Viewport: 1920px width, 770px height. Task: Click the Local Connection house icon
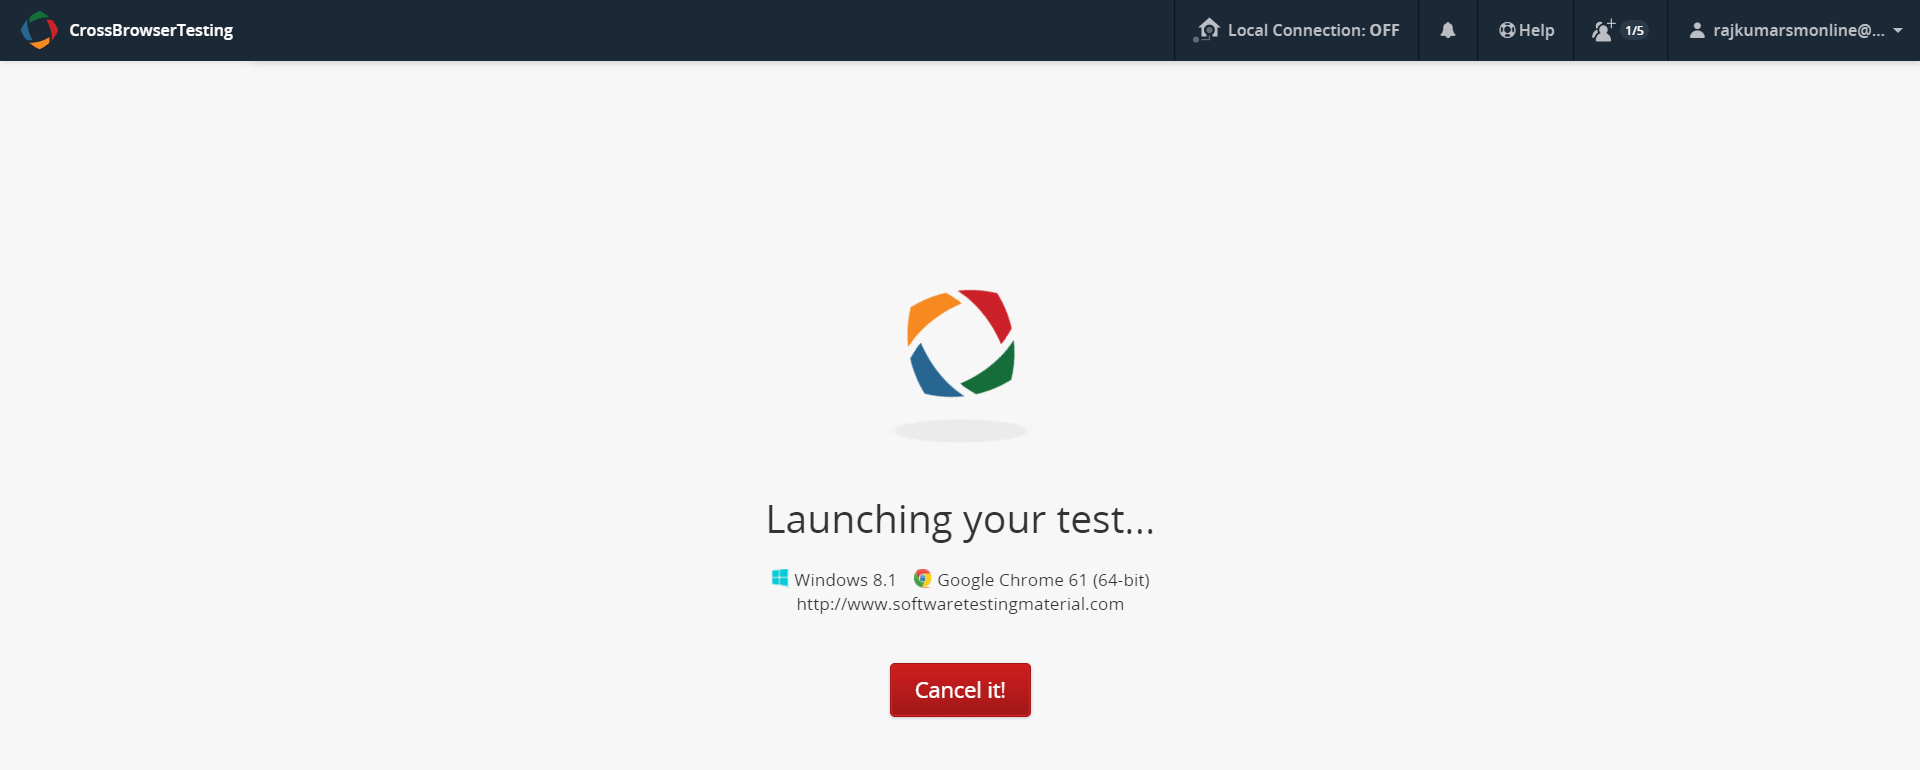click(x=1206, y=30)
